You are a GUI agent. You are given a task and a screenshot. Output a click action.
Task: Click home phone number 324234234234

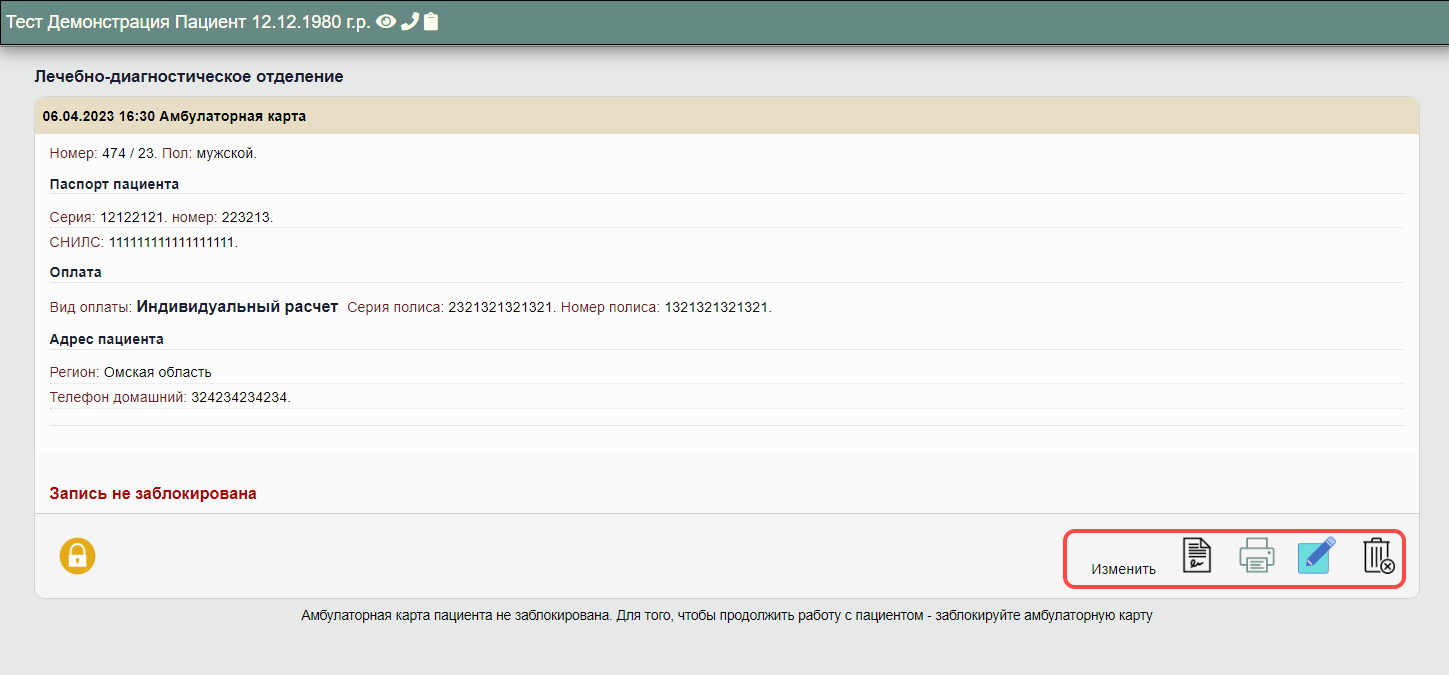[x=239, y=397]
